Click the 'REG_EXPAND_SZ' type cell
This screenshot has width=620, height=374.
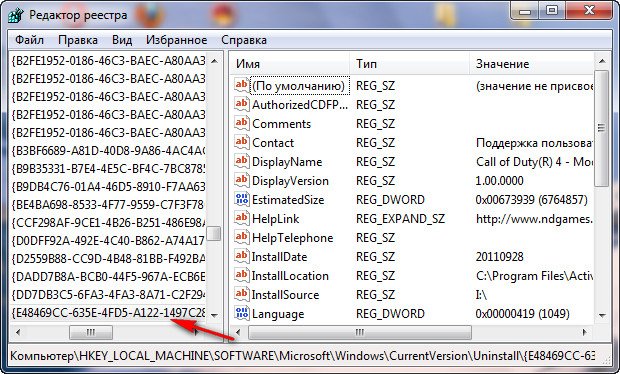pyautogui.click(x=400, y=218)
